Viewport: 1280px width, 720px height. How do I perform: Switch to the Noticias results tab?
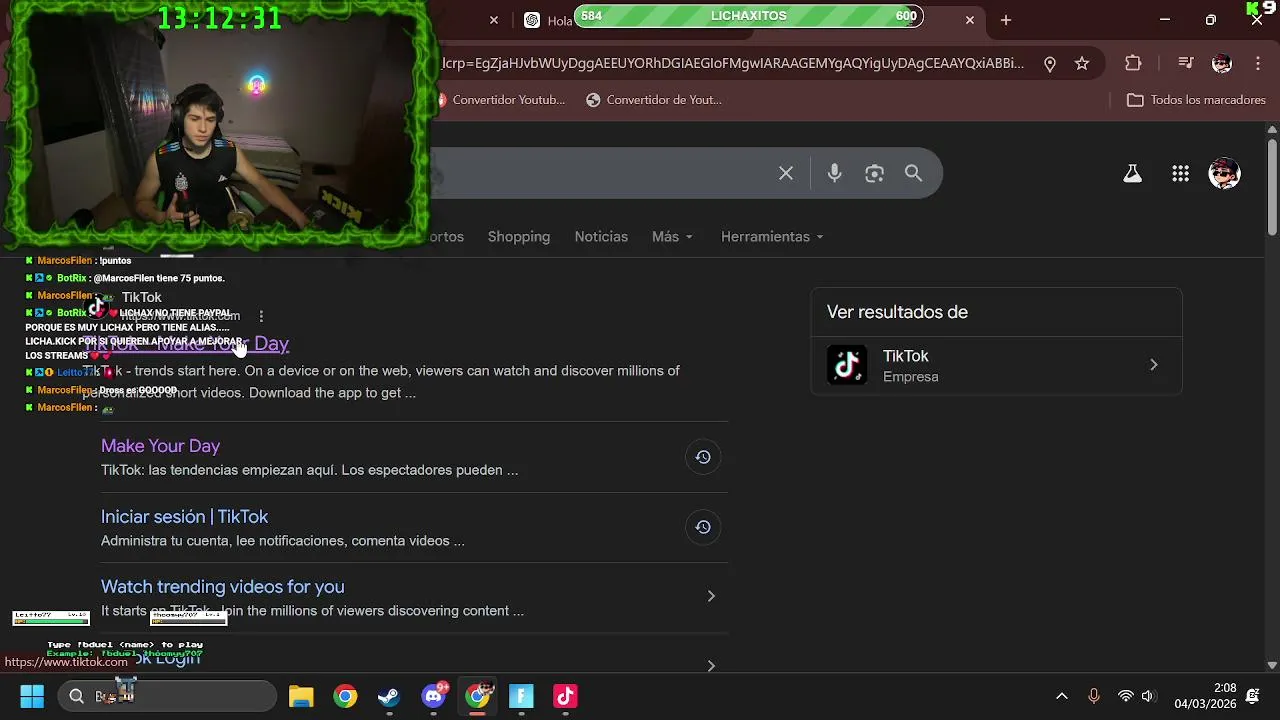tap(601, 237)
